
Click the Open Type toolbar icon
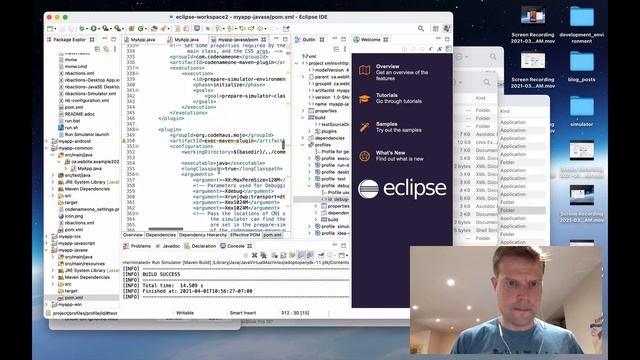pos(154,29)
